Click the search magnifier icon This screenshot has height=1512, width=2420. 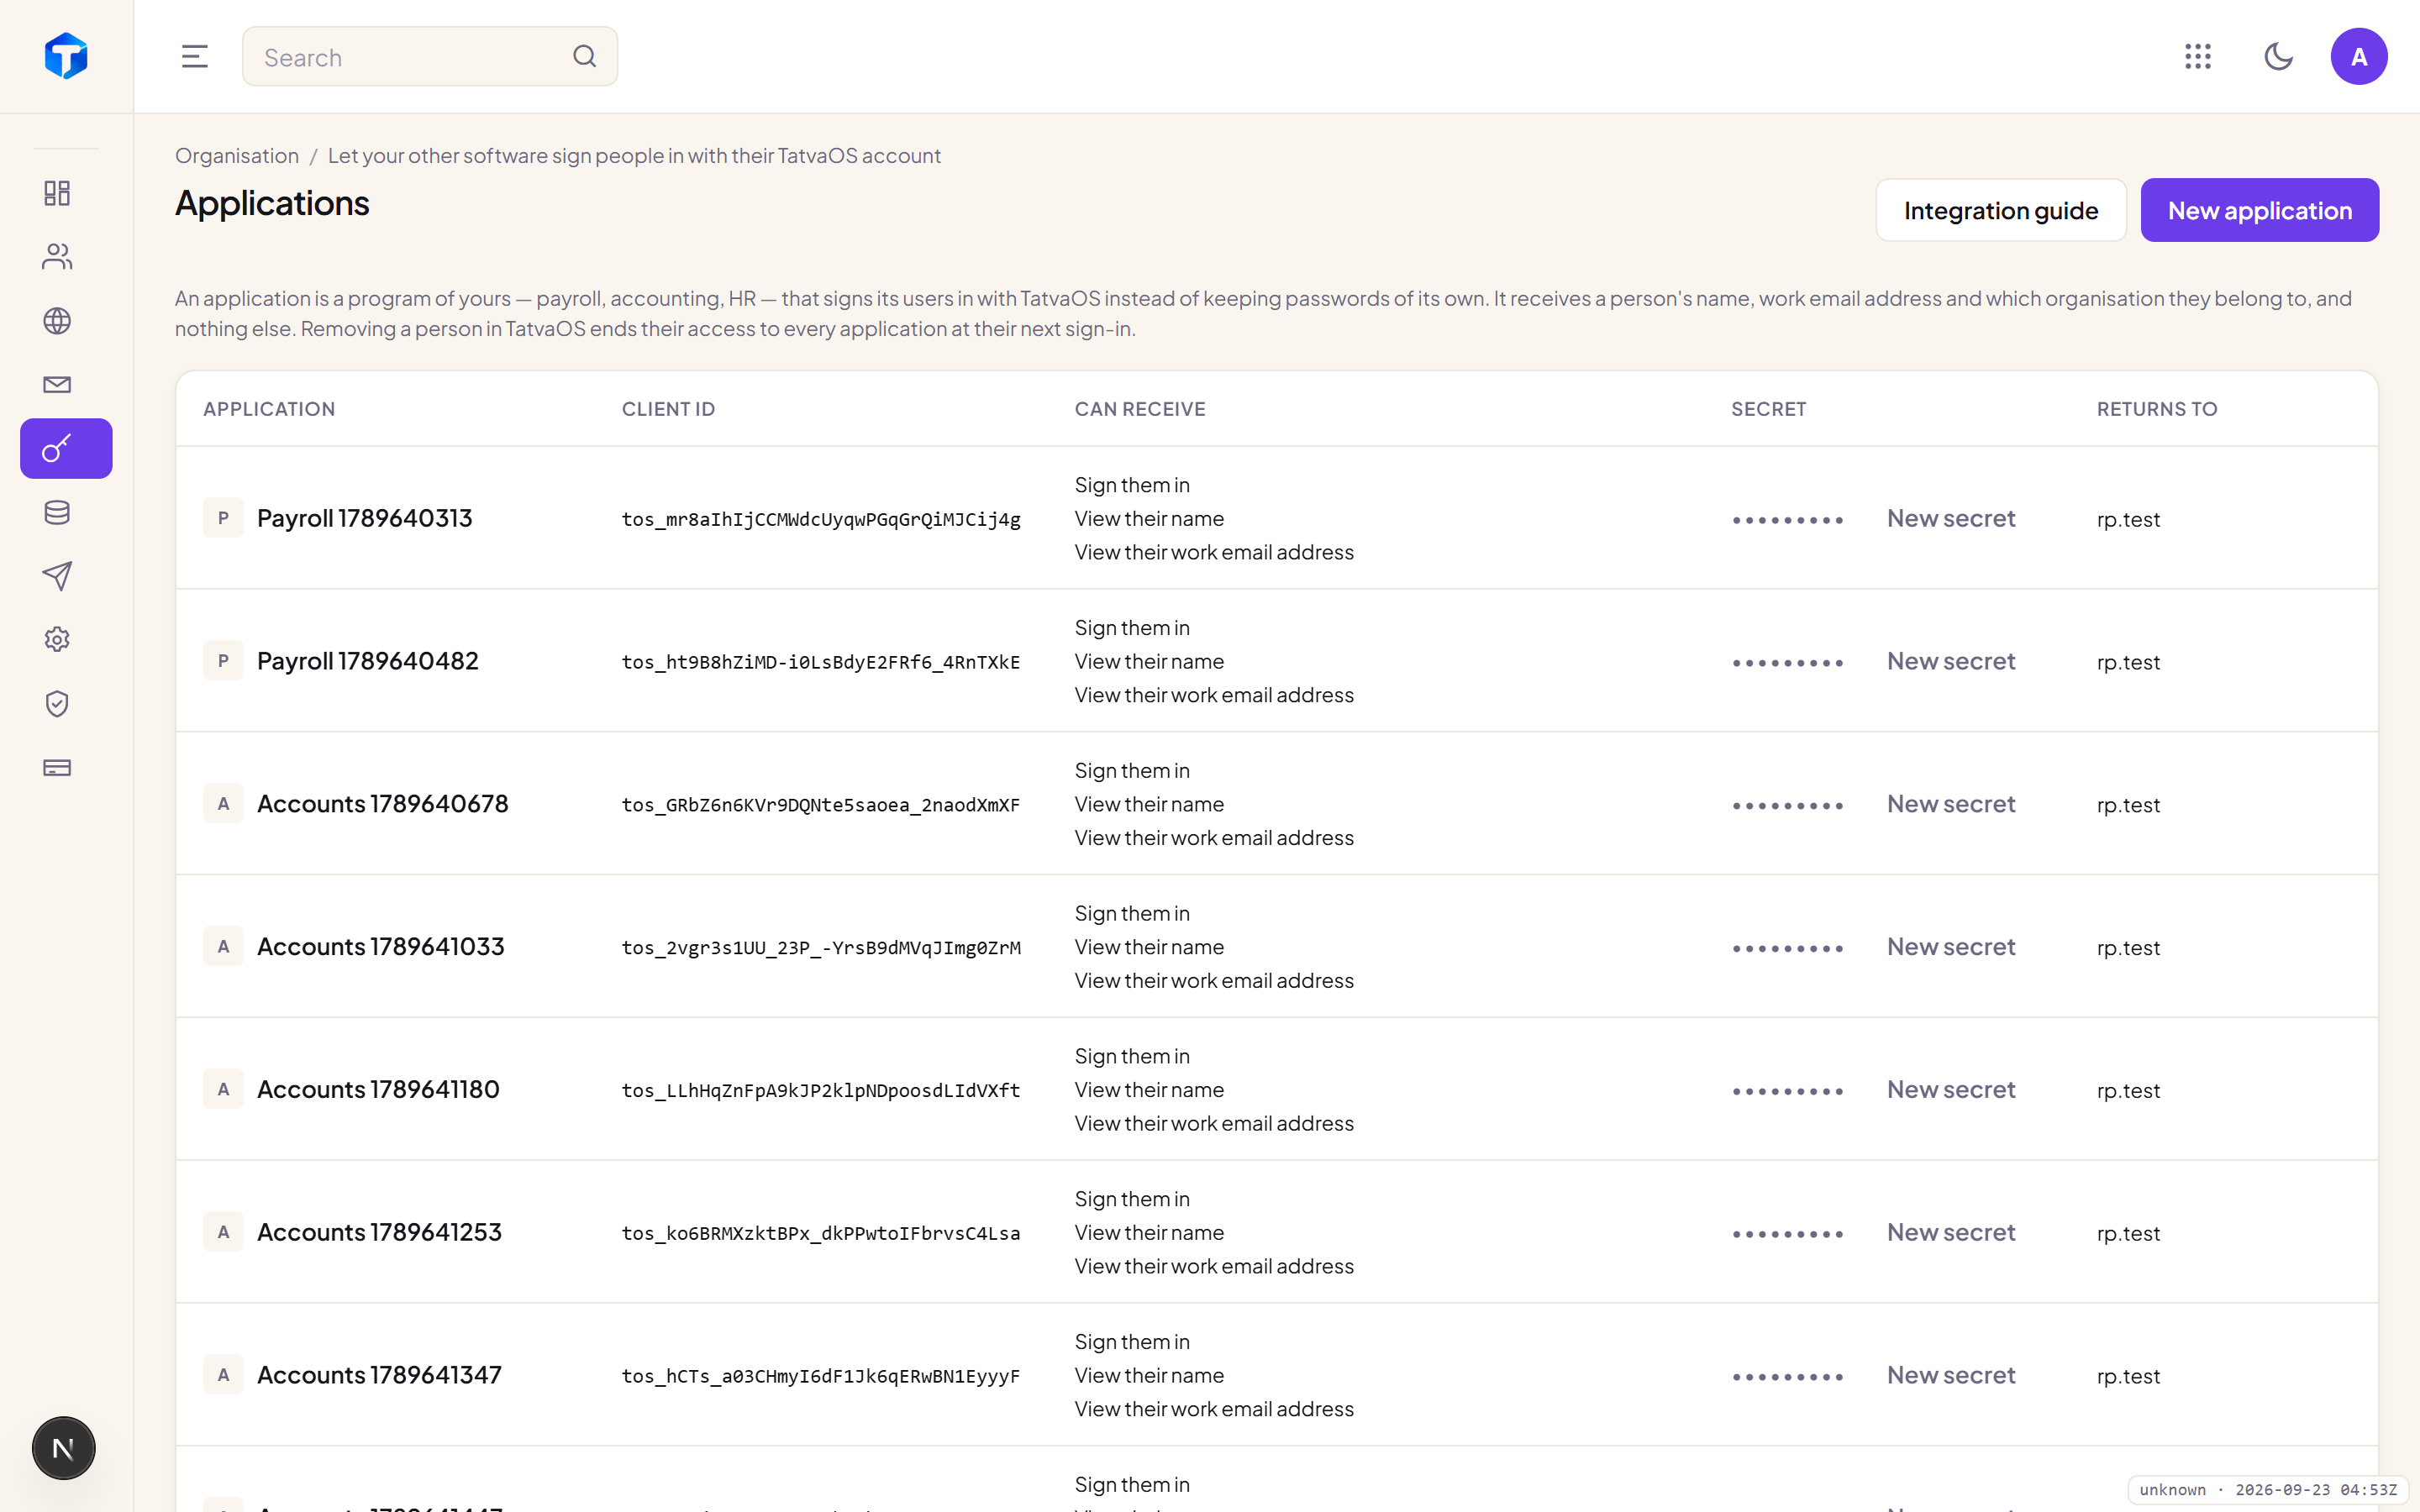pos(585,56)
